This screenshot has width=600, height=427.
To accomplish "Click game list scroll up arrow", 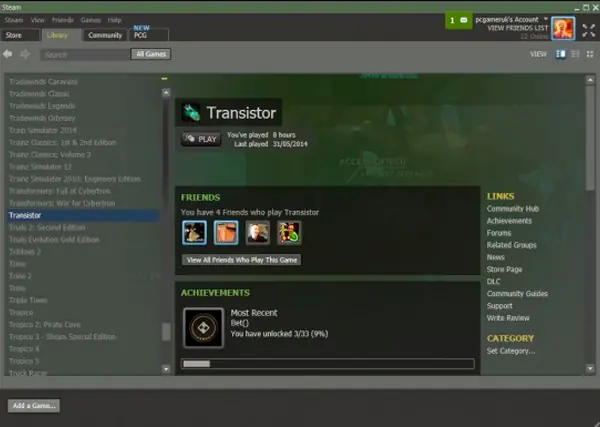I will click(166, 93).
